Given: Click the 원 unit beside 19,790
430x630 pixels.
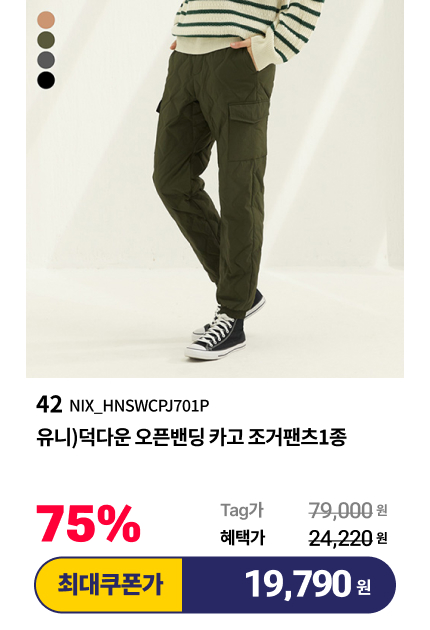Looking at the screenshot, I should click(363, 587).
